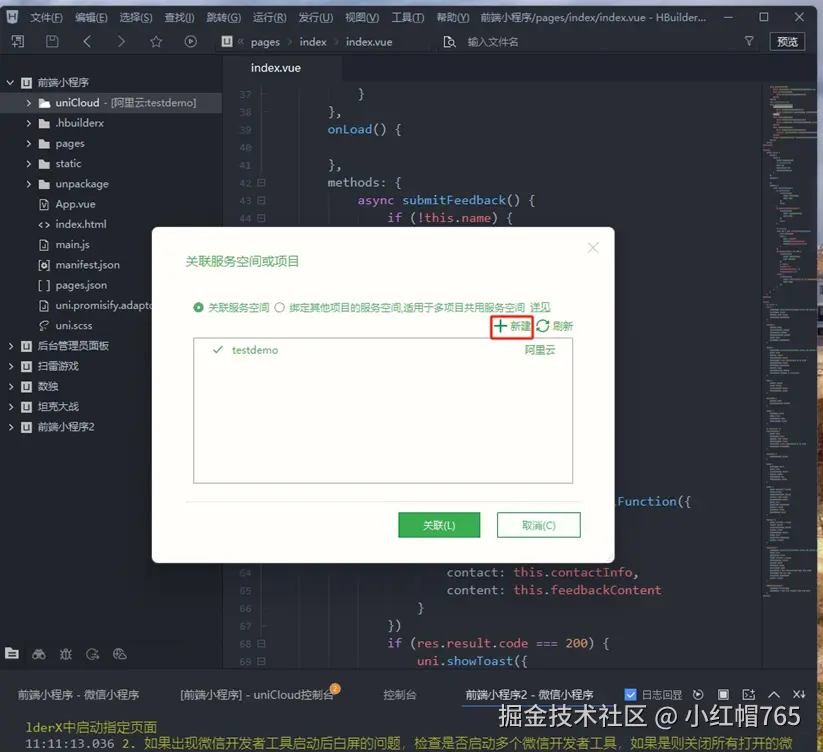Open pages.json in project tree
The width and height of the screenshot is (823, 752).
[81, 285]
